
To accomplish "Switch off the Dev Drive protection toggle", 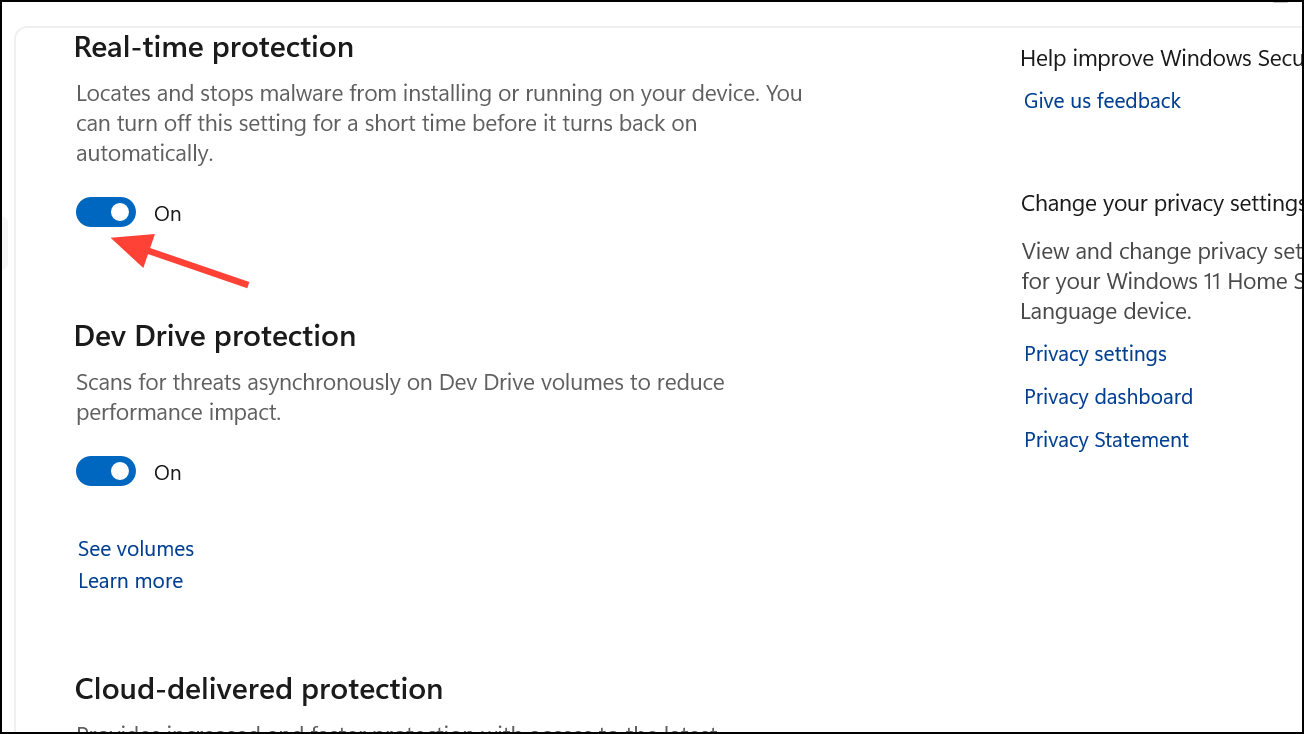I will tap(105, 471).
